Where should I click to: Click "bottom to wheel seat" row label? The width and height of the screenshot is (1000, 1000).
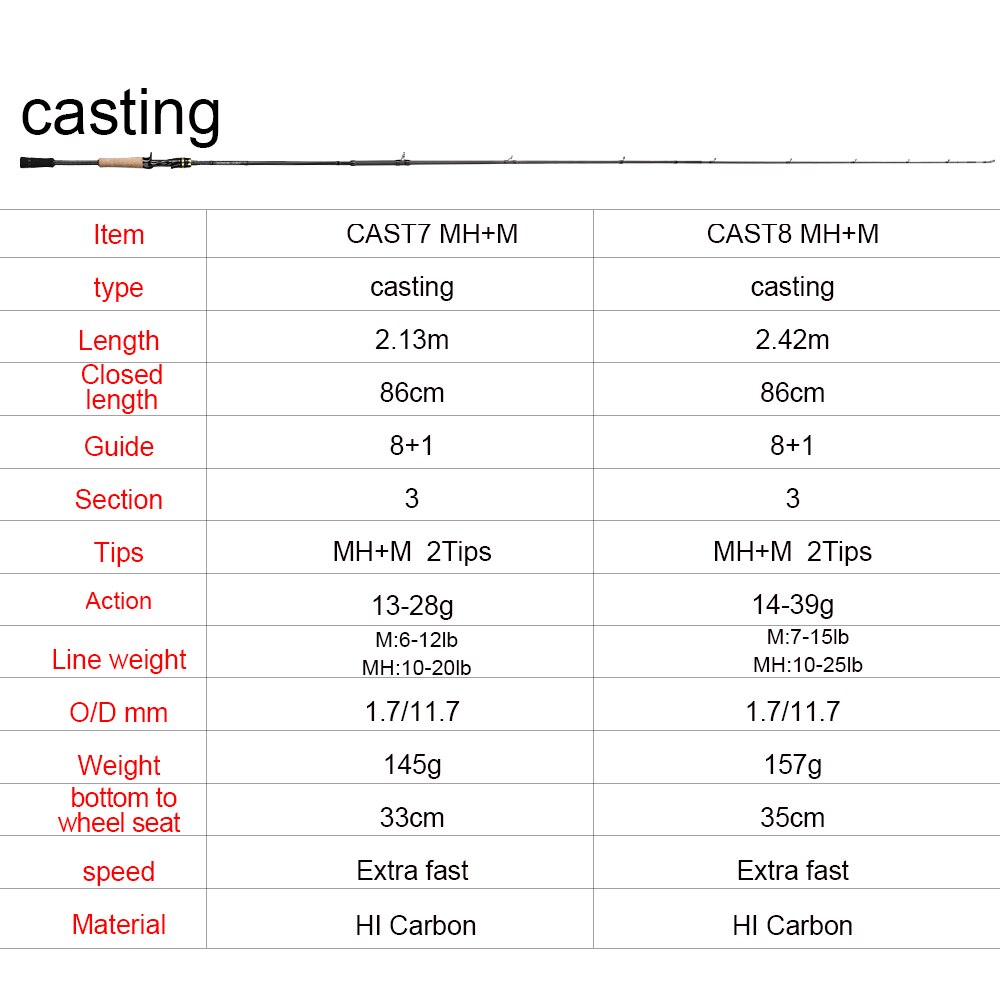click(120, 811)
